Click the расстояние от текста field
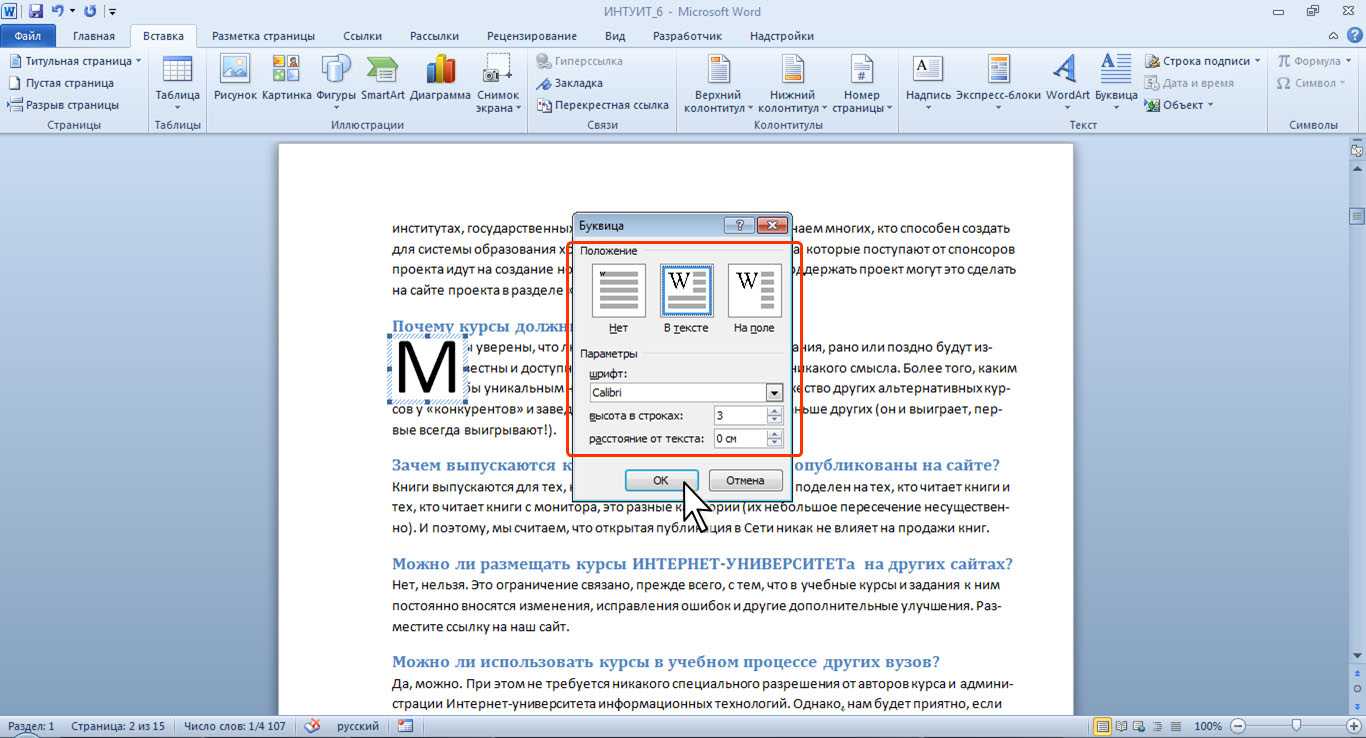This screenshot has width=1366, height=738. [x=740, y=438]
